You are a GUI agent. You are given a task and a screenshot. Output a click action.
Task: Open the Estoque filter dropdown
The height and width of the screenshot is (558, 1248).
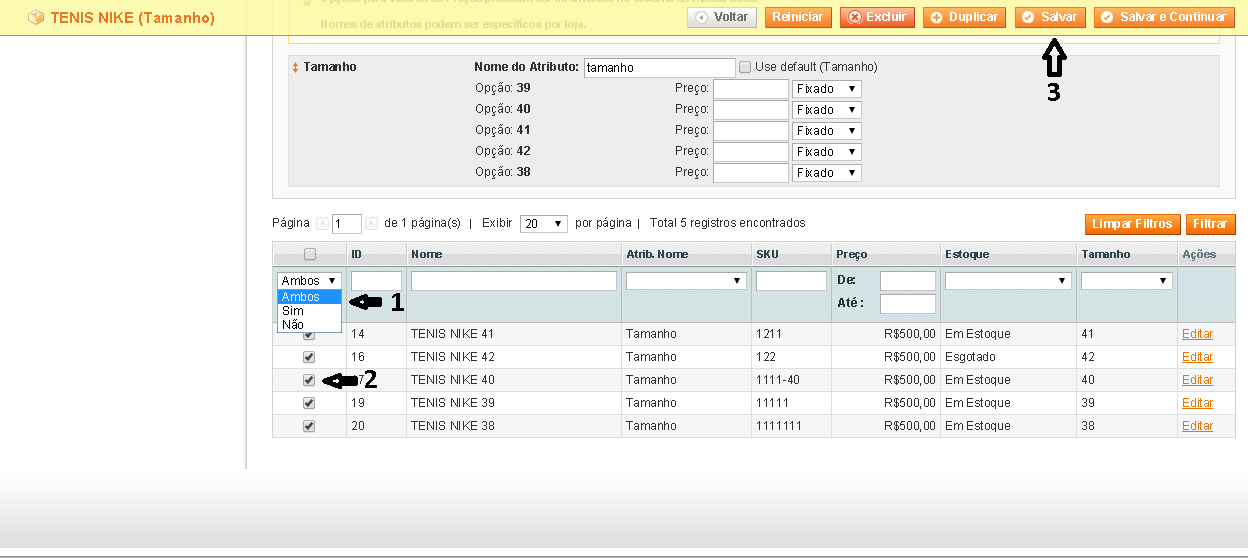[1008, 282]
